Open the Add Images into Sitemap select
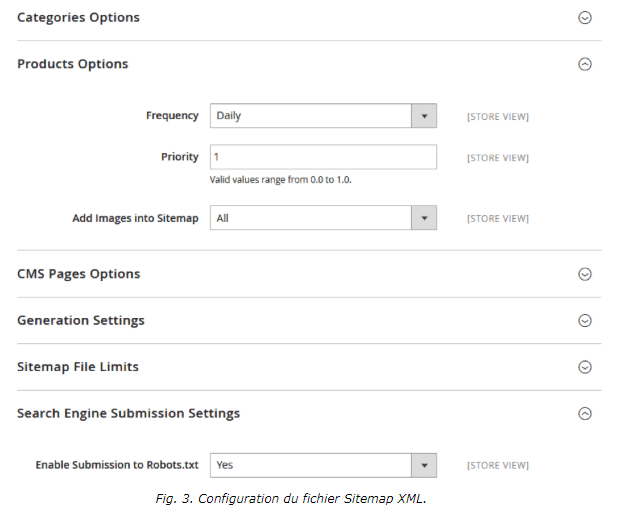629x515 pixels. tap(323, 218)
